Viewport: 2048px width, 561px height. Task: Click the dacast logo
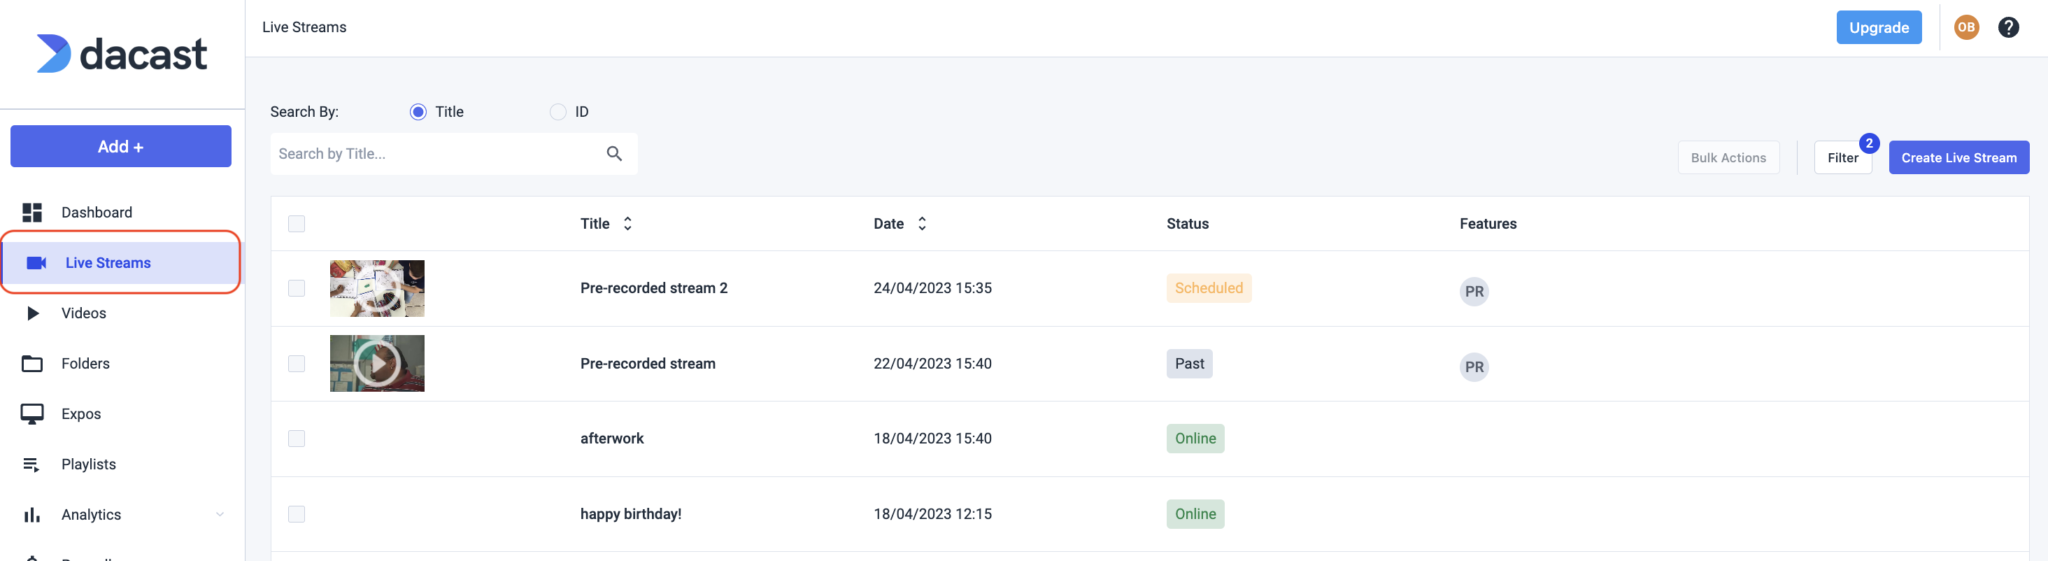pos(122,54)
